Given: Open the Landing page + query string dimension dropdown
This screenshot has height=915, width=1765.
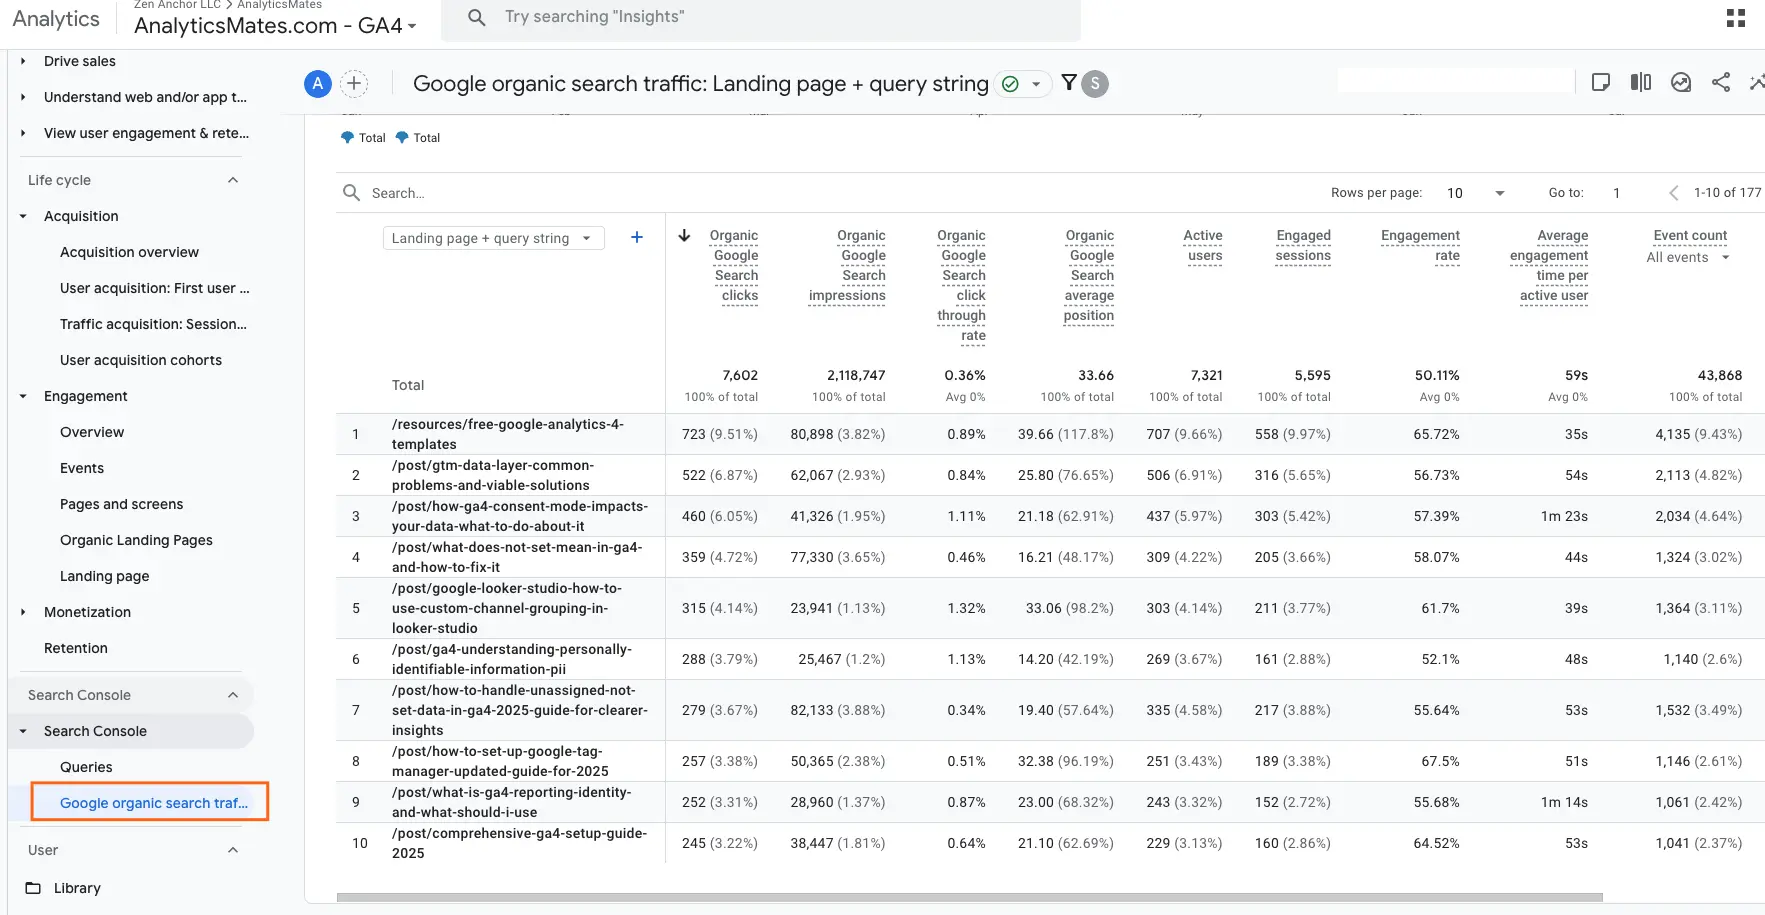Looking at the screenshot, I should pos(493,238).
